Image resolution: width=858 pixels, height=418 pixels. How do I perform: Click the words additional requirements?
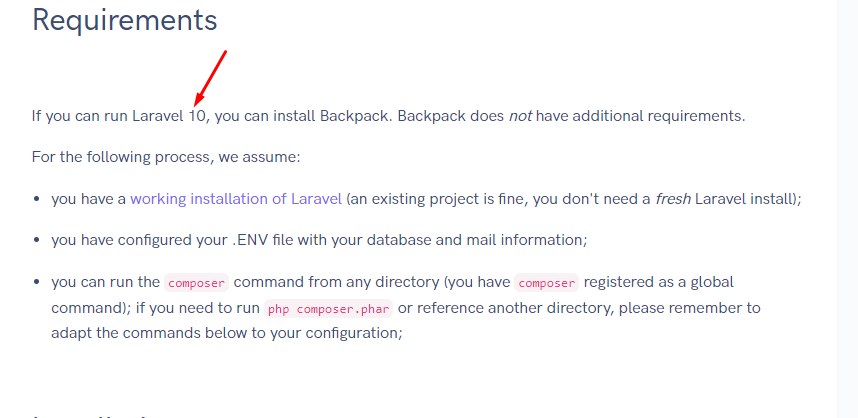coord(657,116)
